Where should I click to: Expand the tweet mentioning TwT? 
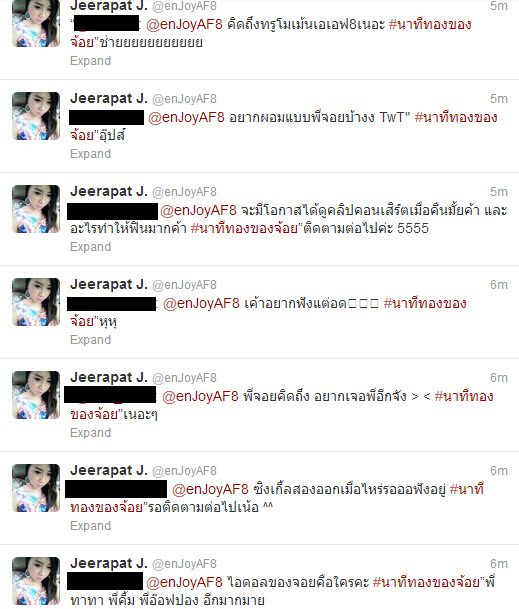(91, 154)
